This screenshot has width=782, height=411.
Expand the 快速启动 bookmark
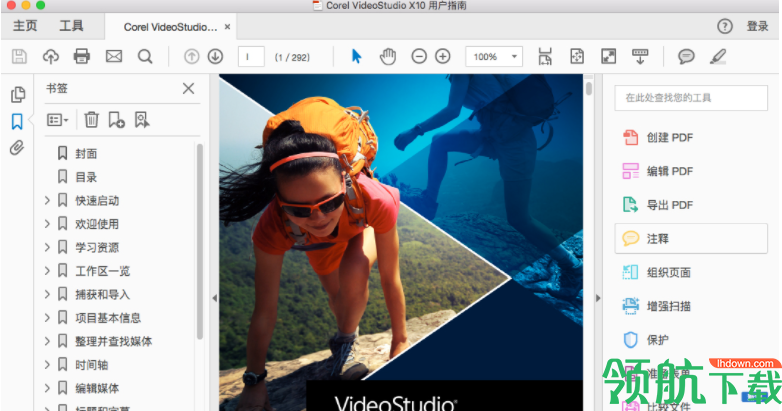coord(47,201)
